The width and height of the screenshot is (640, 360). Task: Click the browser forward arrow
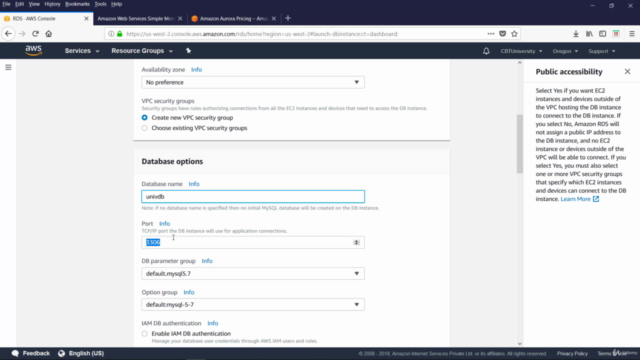tap(22, 34)
